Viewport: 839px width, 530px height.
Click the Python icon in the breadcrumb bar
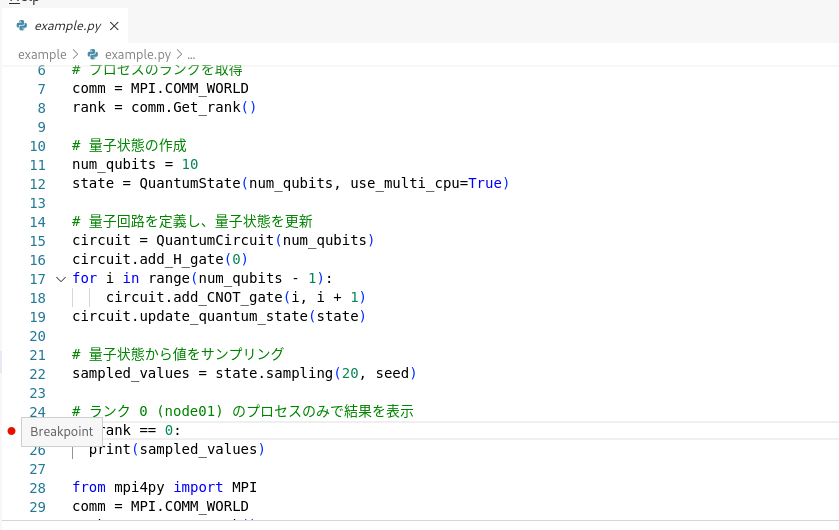(x=93, y=54)
